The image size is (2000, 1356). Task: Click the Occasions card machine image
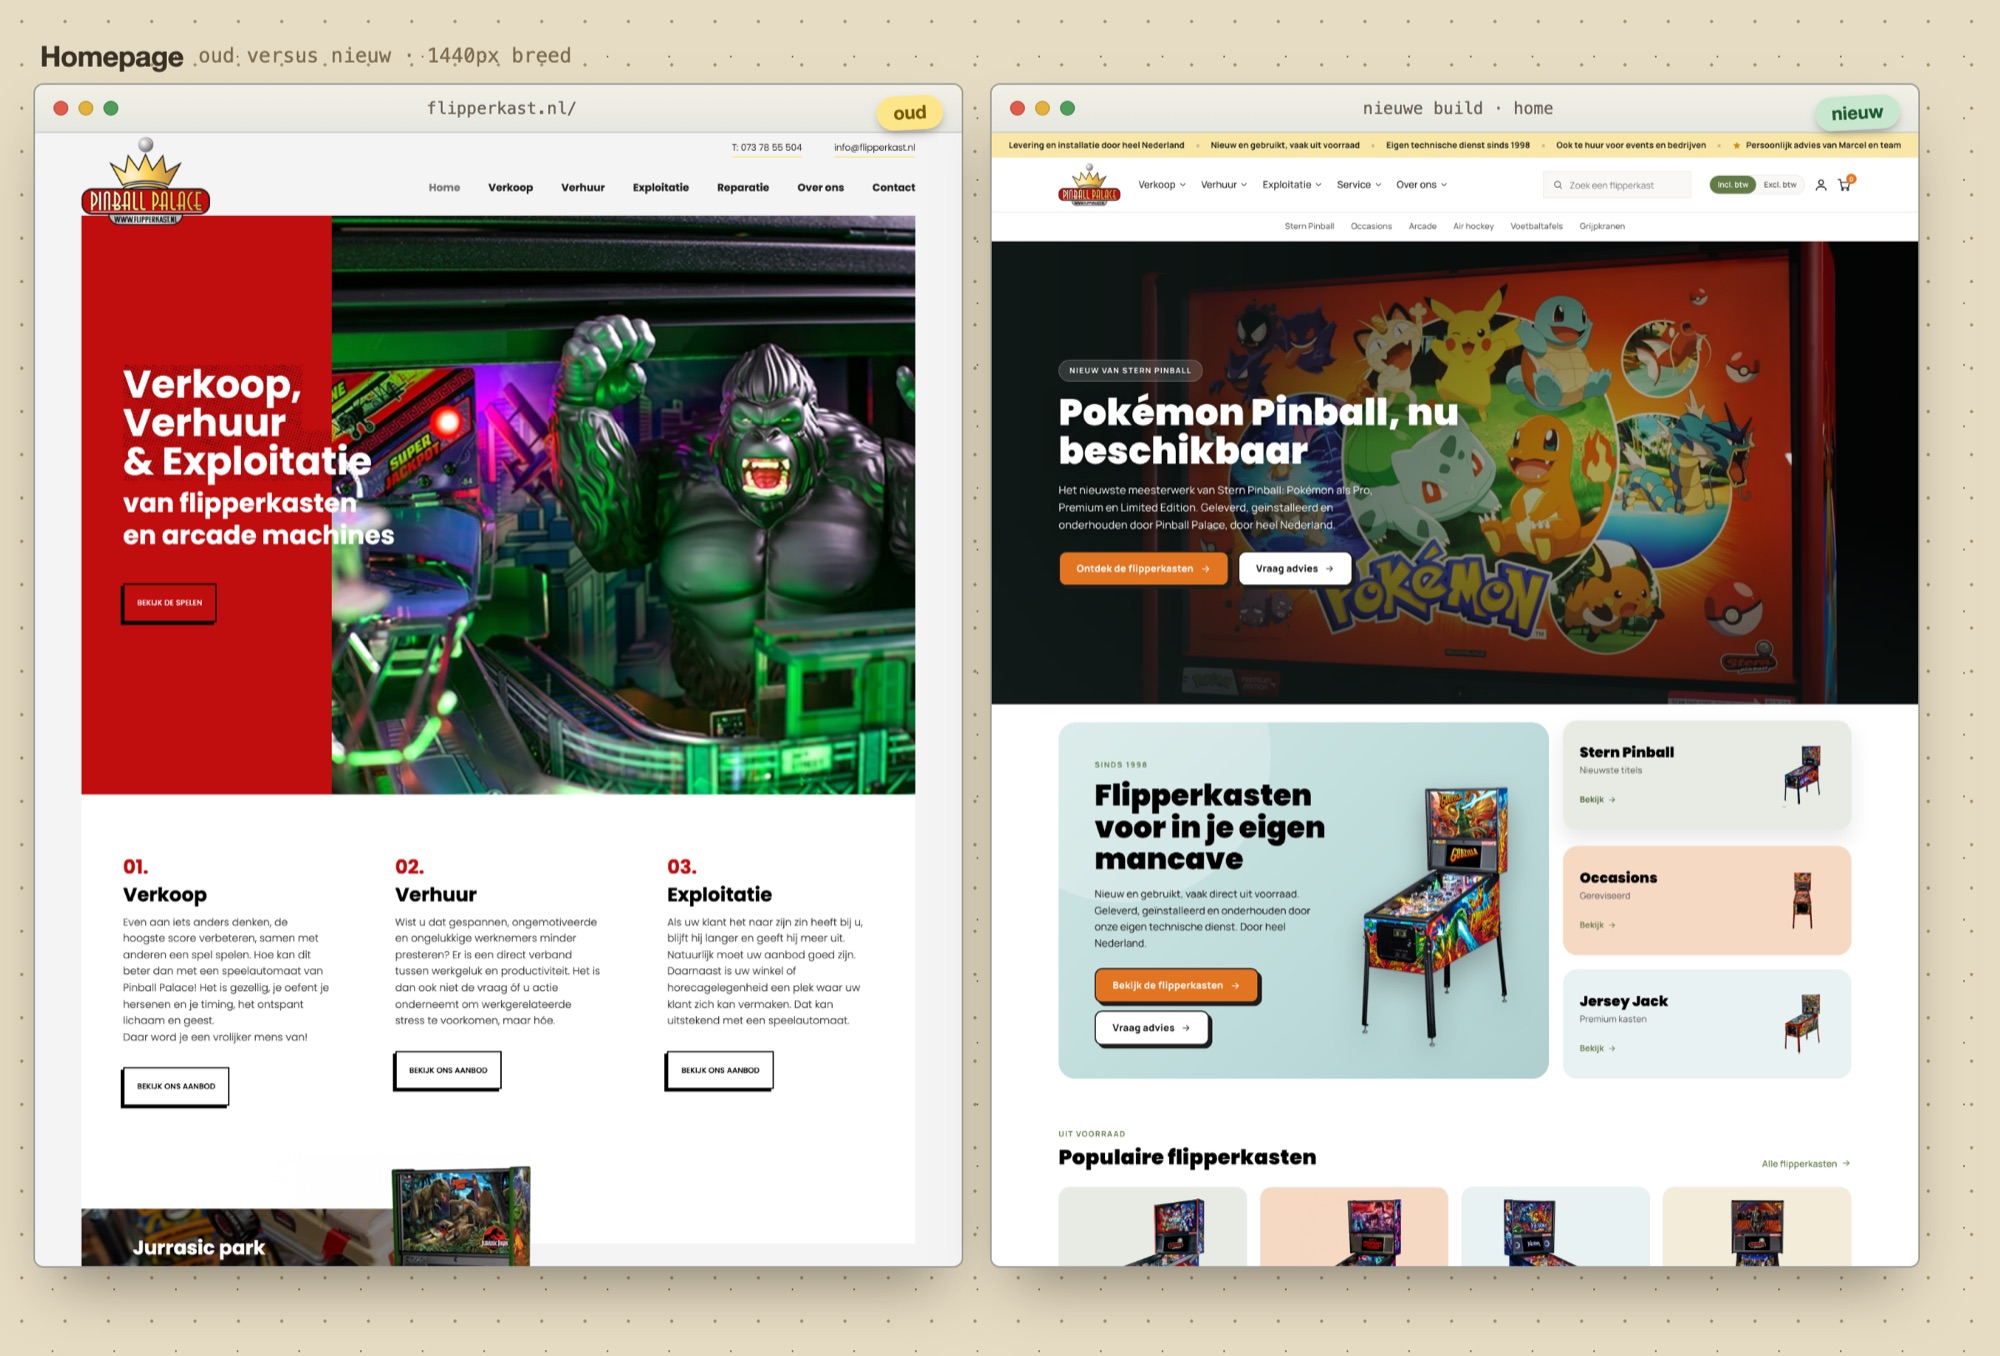(x=1802, y=900)
